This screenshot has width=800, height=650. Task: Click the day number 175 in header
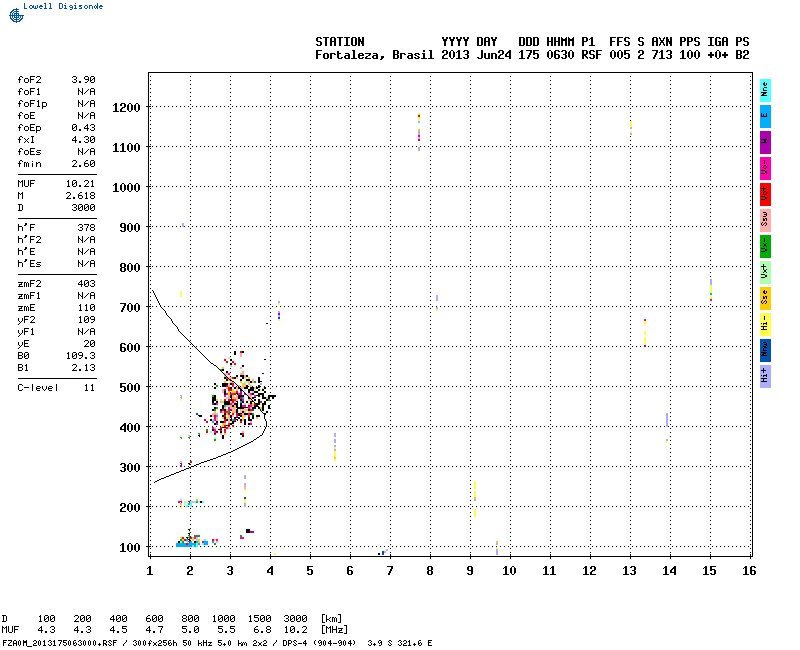pyautogui.click(x=529, y=55)
